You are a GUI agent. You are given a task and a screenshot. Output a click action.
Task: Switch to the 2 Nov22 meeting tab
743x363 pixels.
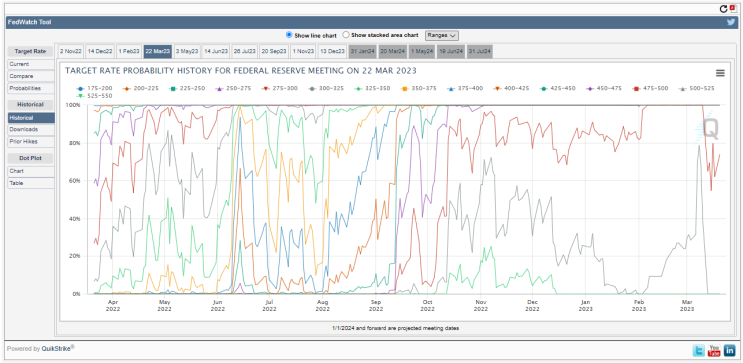point(71,51)
